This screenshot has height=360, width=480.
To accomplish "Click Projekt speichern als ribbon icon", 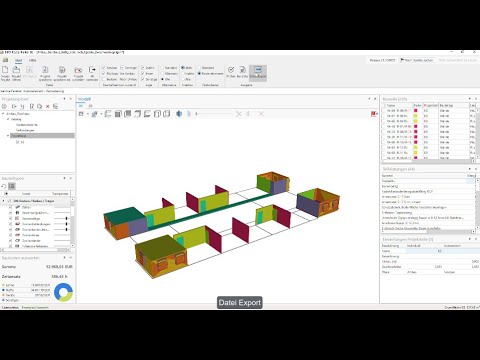I will (x=62, y=73).
